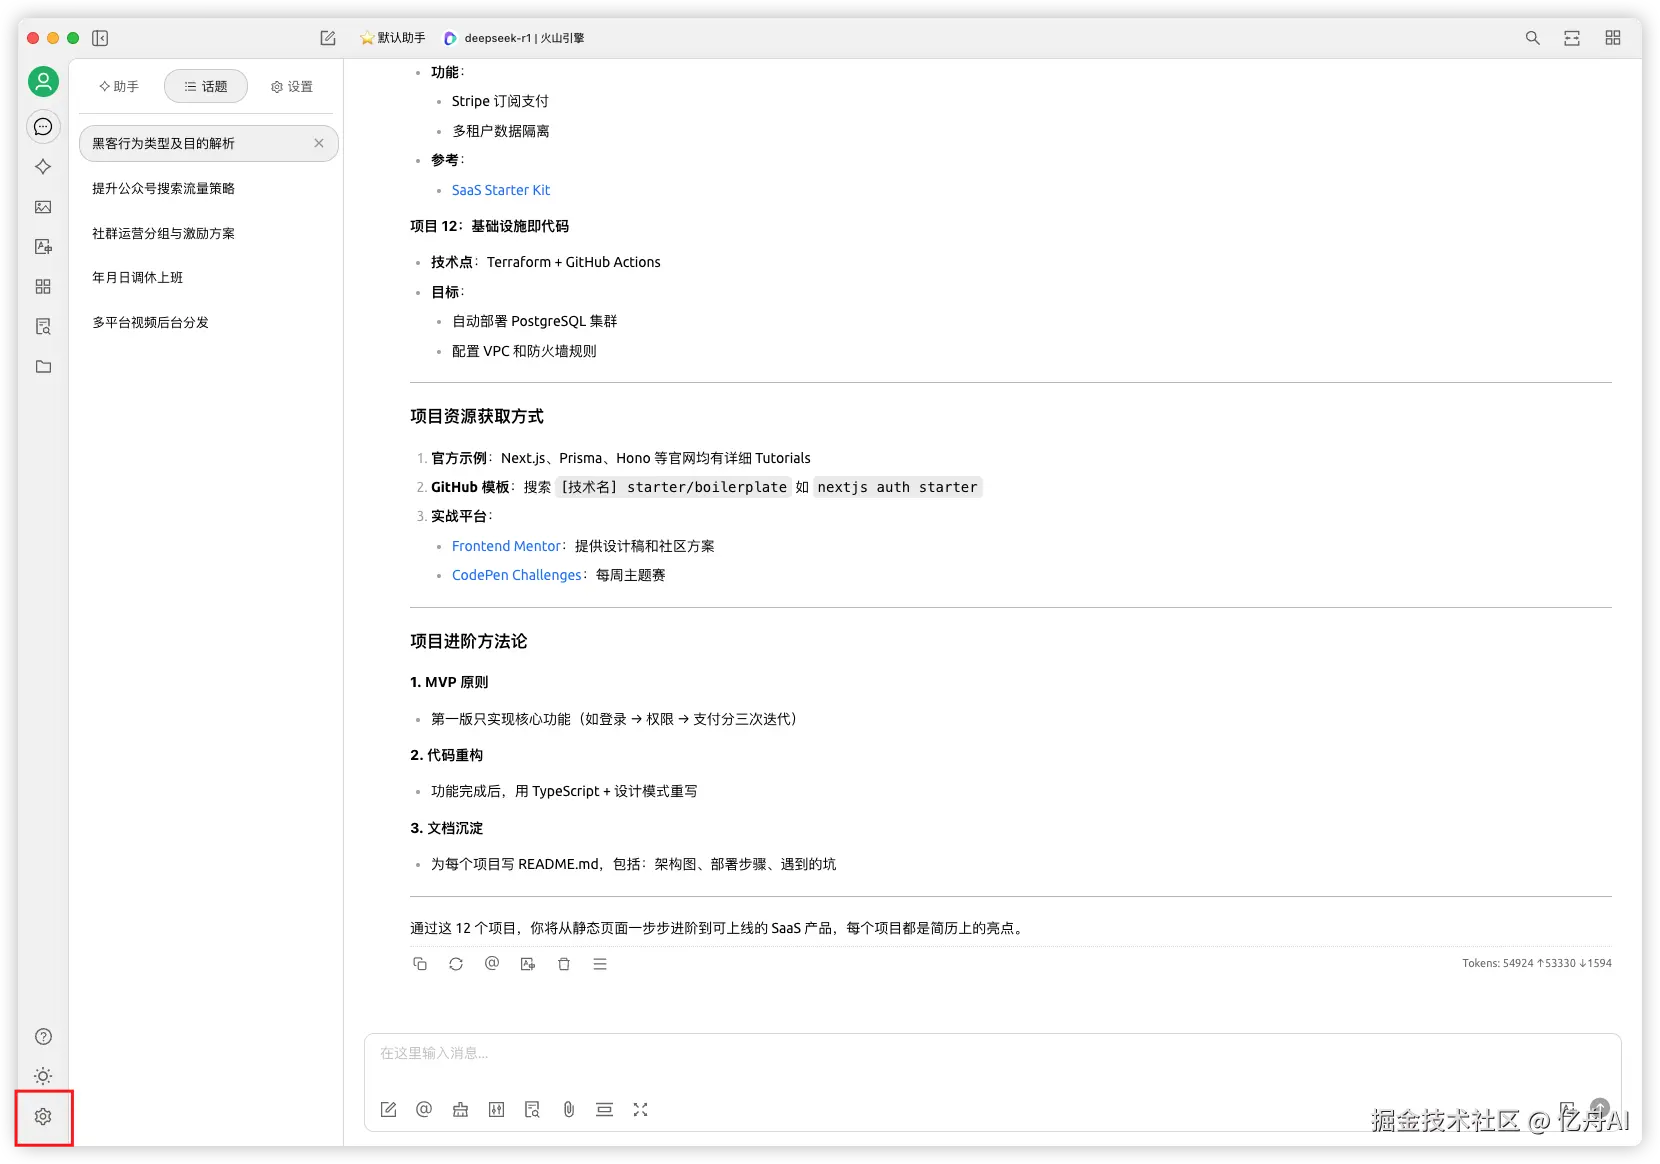Open the settings gear in sidebar
This screenshot has width=1660, height=1164.
pyautogui.click(x=43, y=1117)
